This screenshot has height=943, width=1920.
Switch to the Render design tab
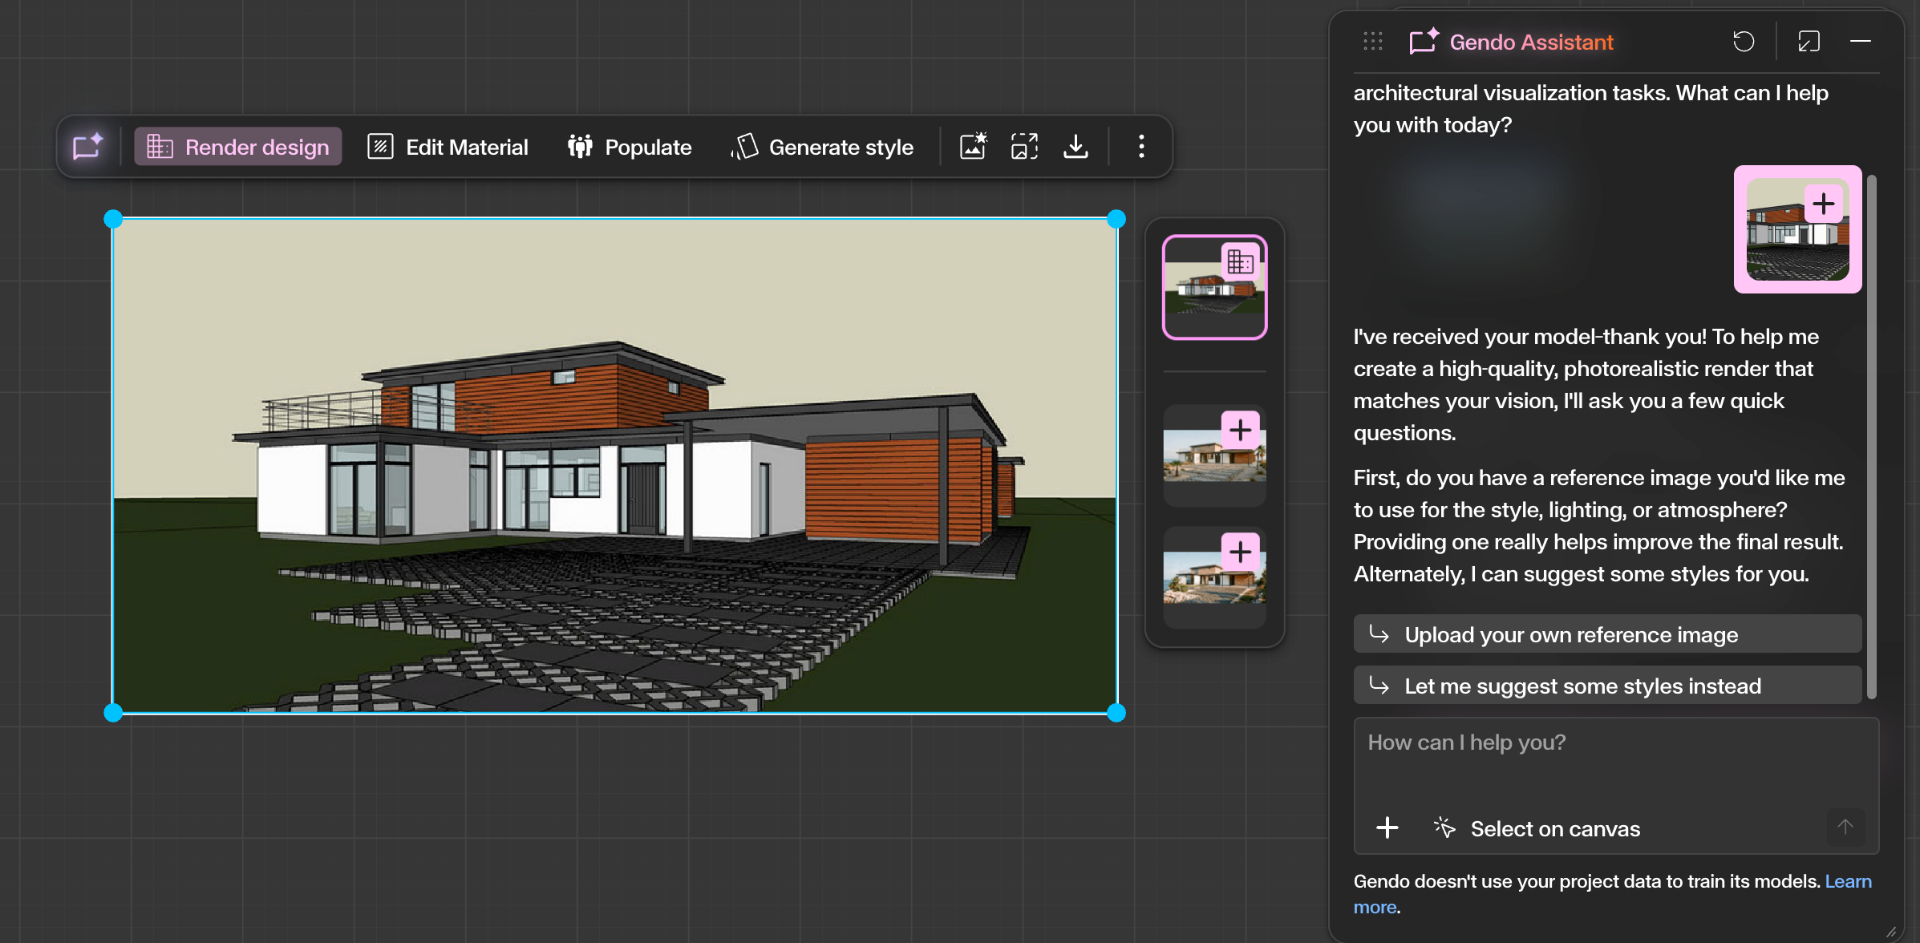(237, 146)
